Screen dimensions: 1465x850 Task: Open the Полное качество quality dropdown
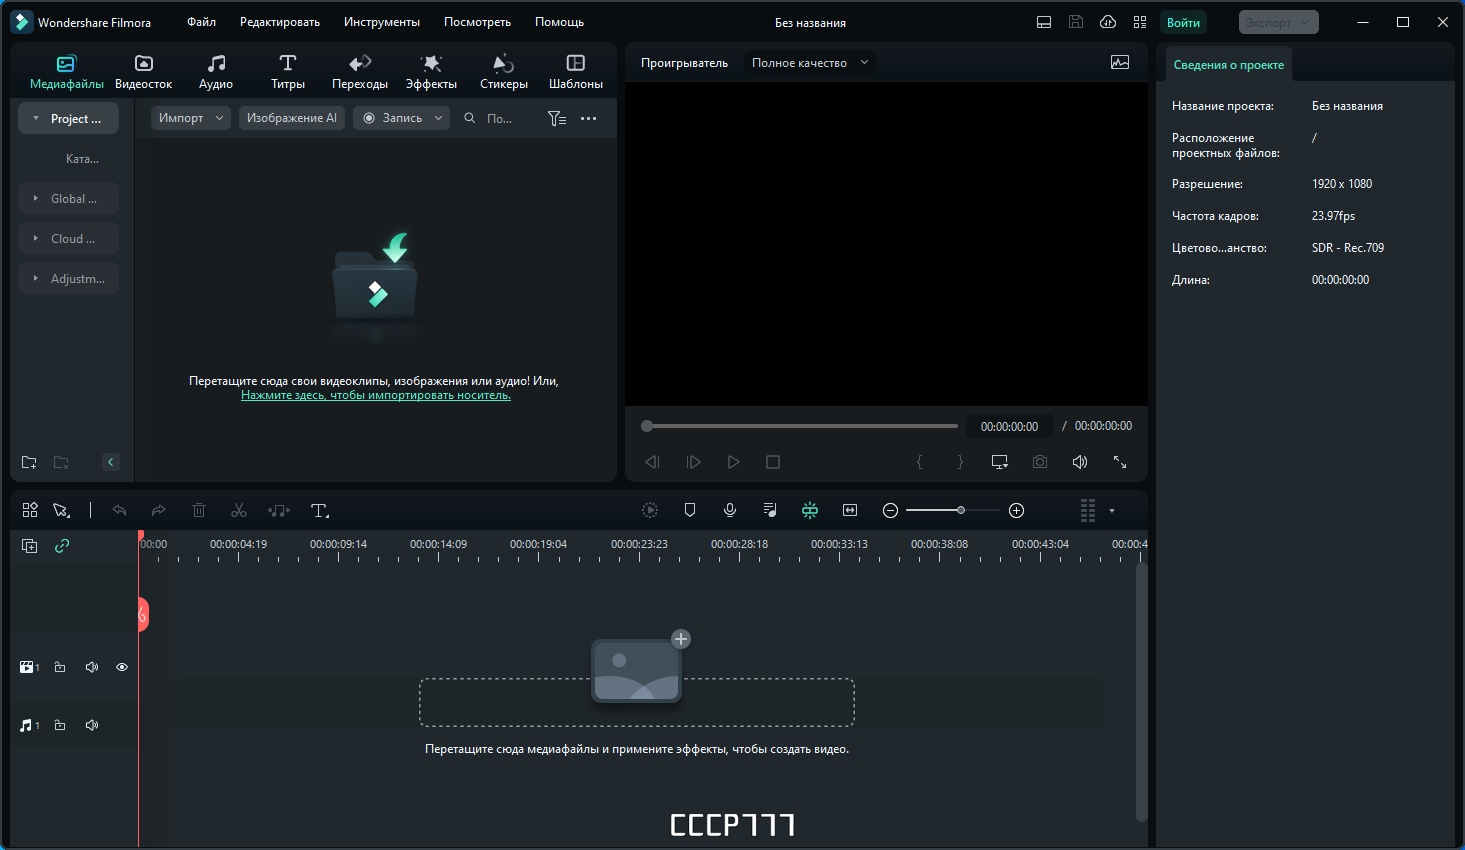[x=810, y=63]
